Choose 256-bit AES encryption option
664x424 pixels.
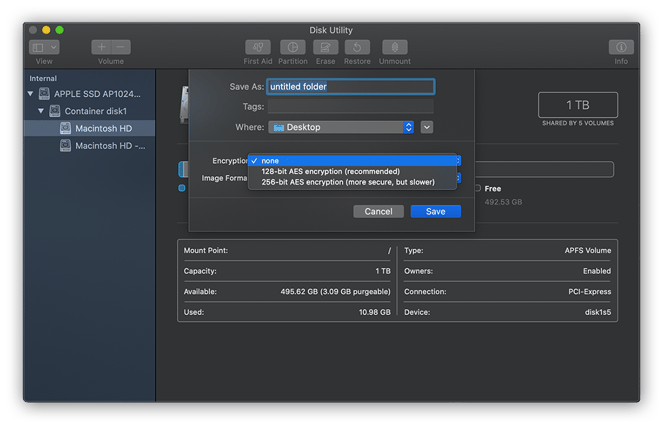click(352, 182)
